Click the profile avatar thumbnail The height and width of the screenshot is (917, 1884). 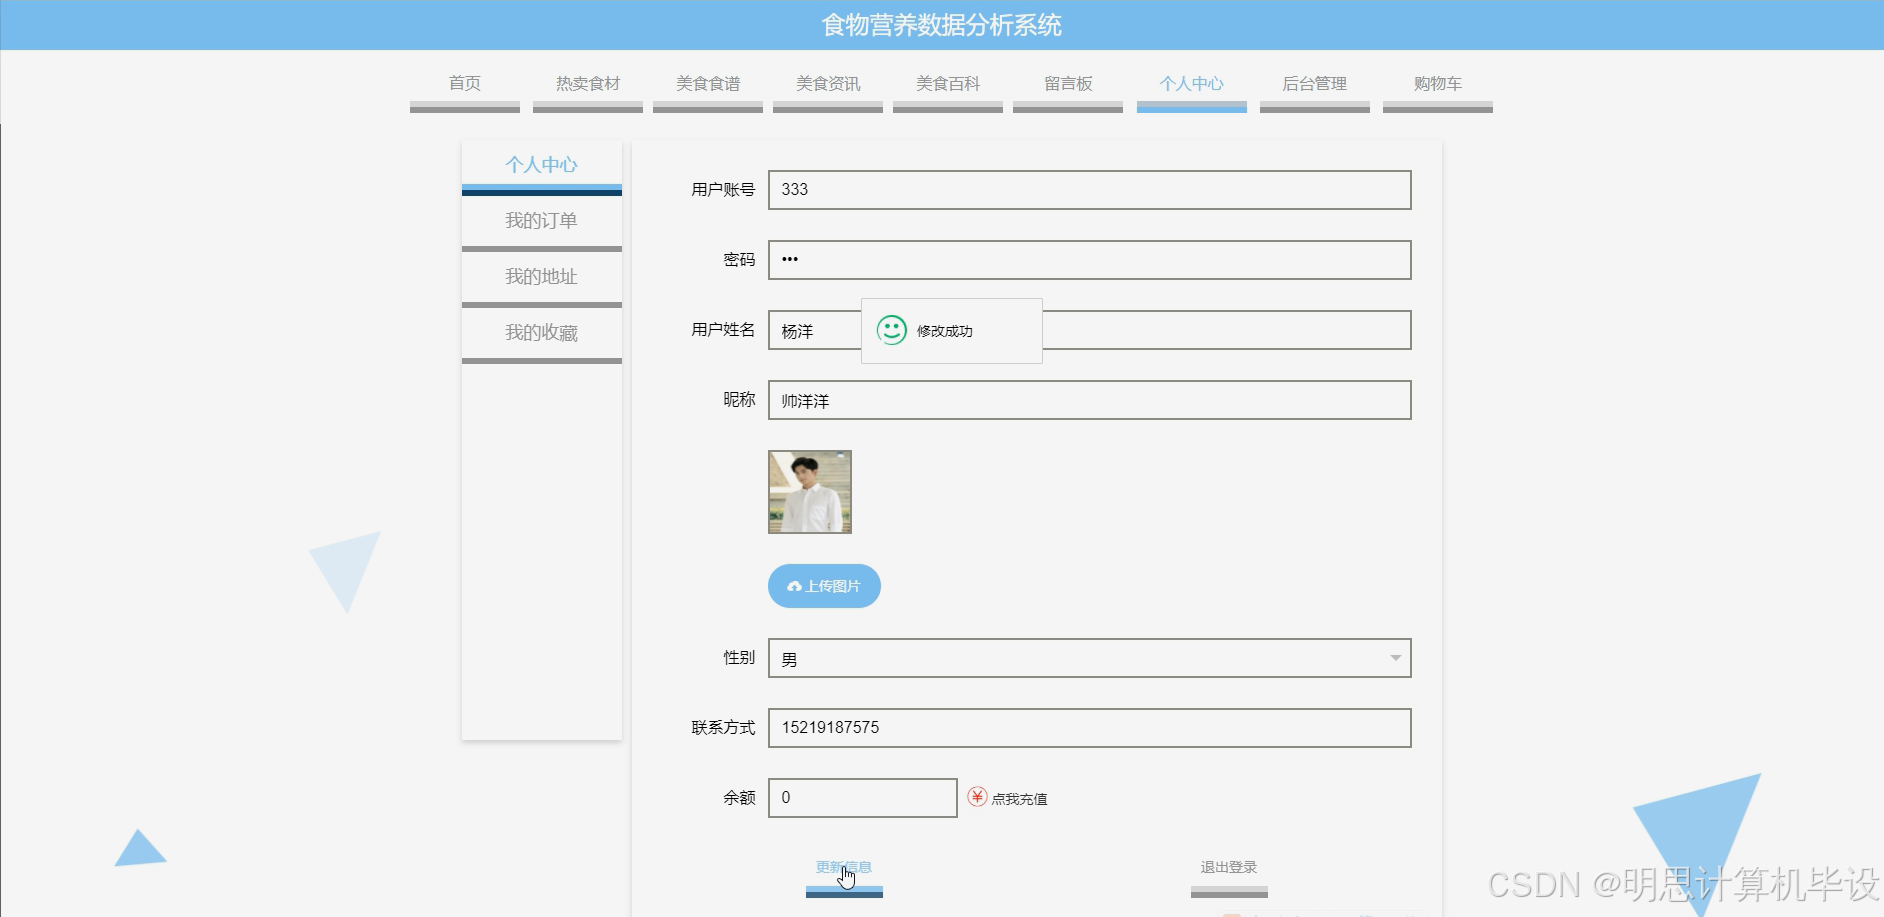click(810, 492)
